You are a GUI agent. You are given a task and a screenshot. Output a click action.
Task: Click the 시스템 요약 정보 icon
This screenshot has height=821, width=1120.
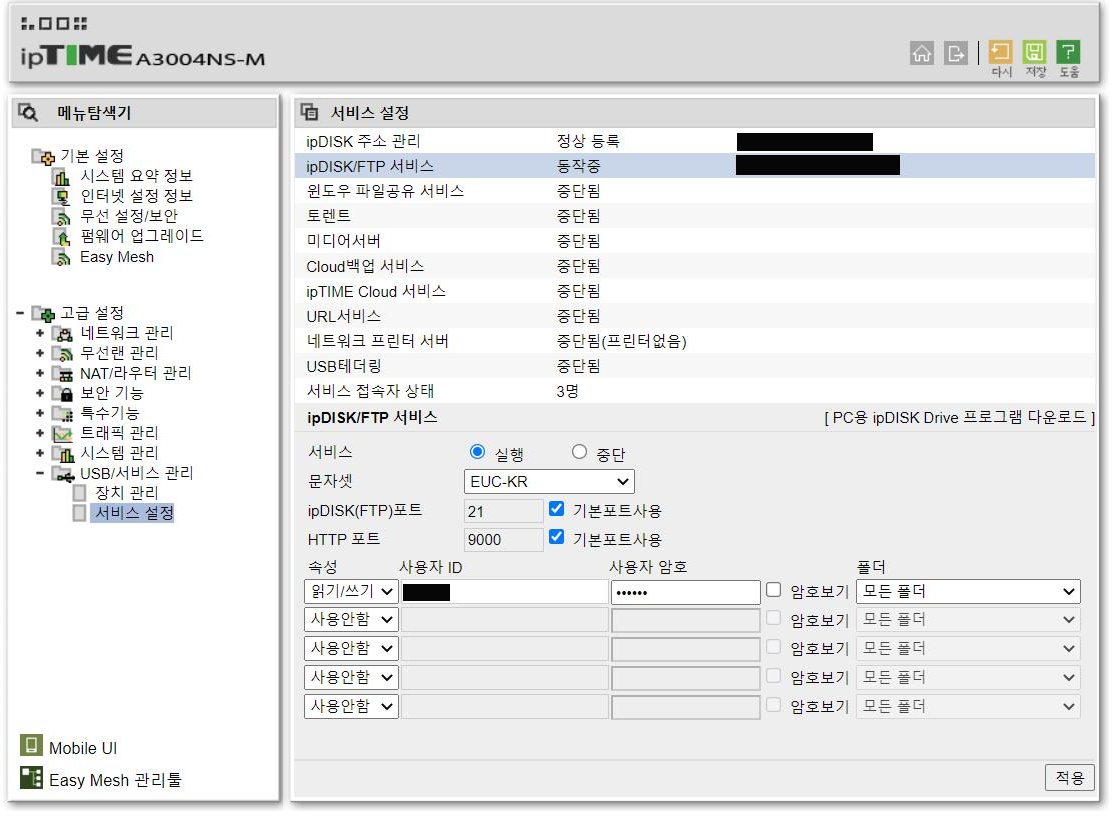click(x=62, y=176)
